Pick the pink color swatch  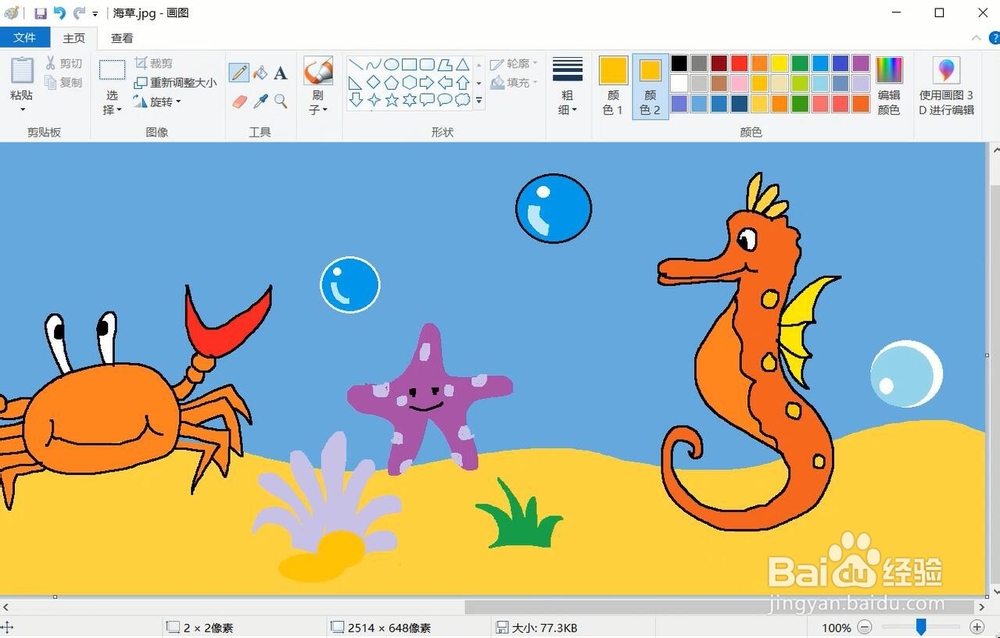click(739, 83)
